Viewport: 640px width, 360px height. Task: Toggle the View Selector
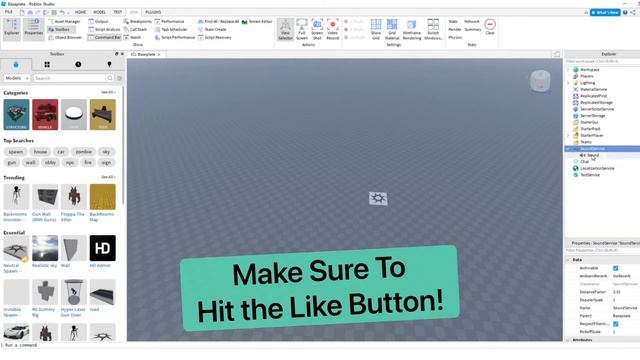[x=285, y=29]
